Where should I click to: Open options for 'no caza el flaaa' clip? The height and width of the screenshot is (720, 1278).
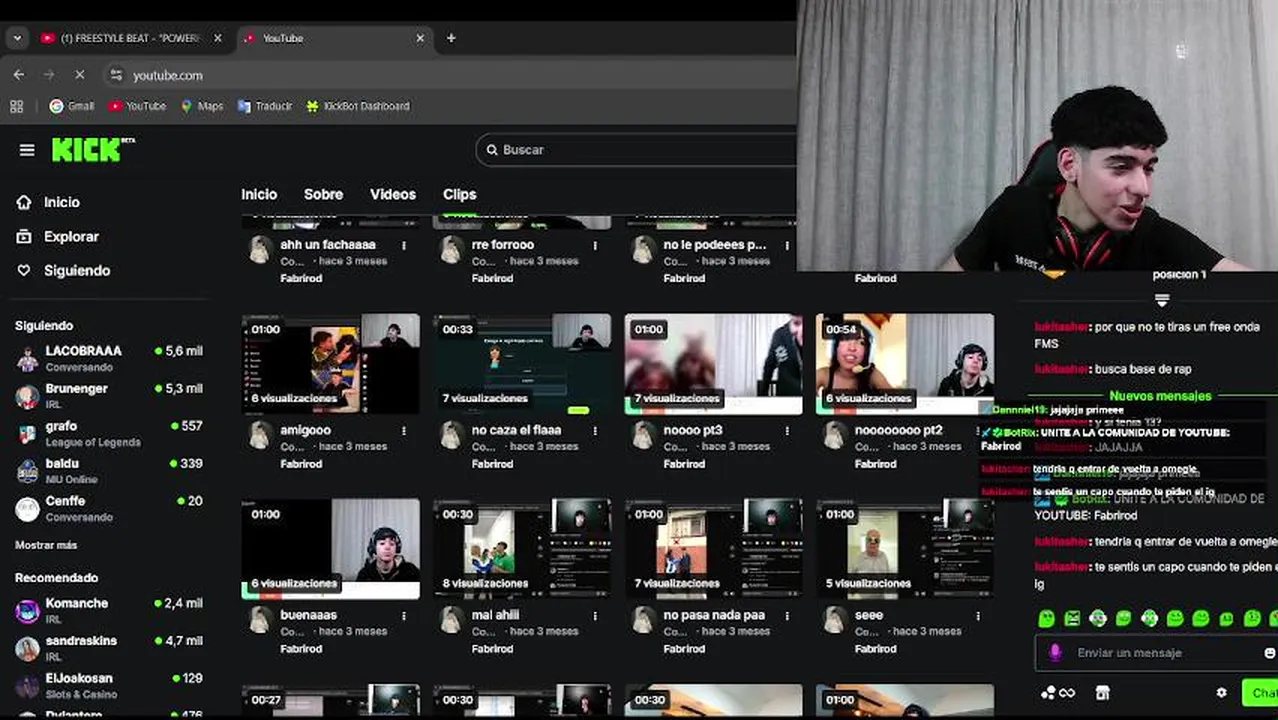coord(595,431)
